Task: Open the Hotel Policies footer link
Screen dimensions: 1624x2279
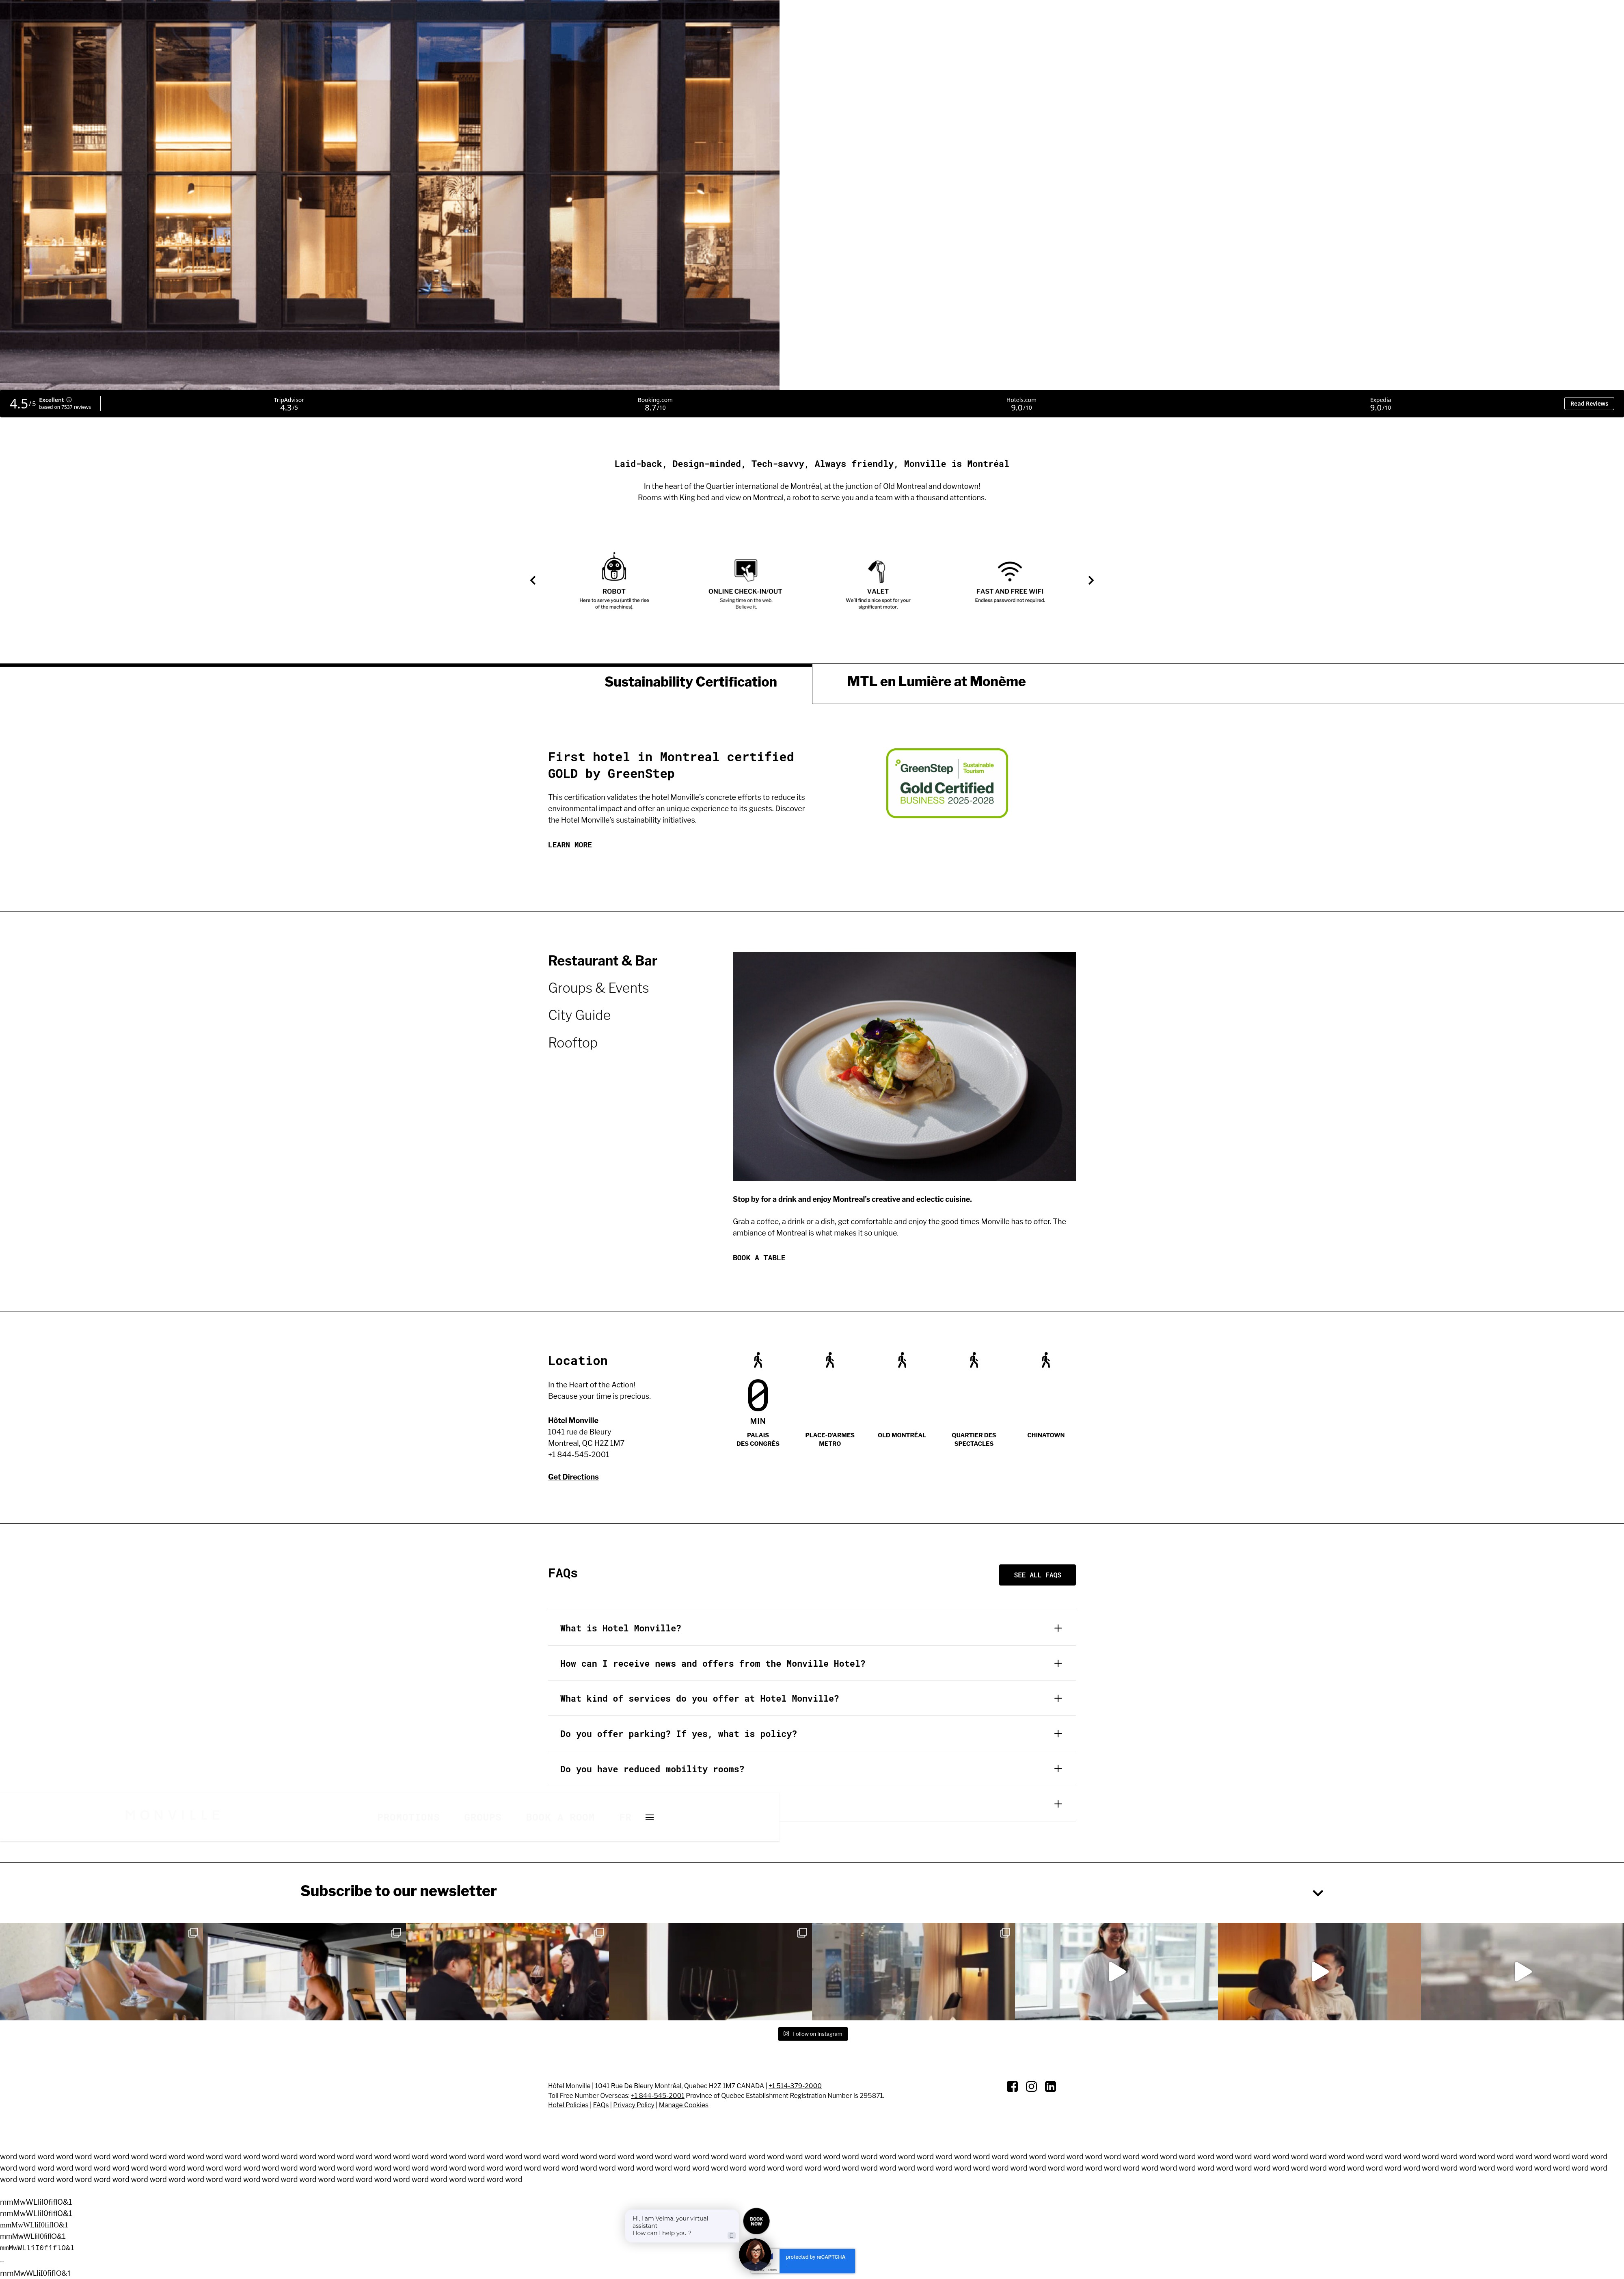Action: (568, 2105)
